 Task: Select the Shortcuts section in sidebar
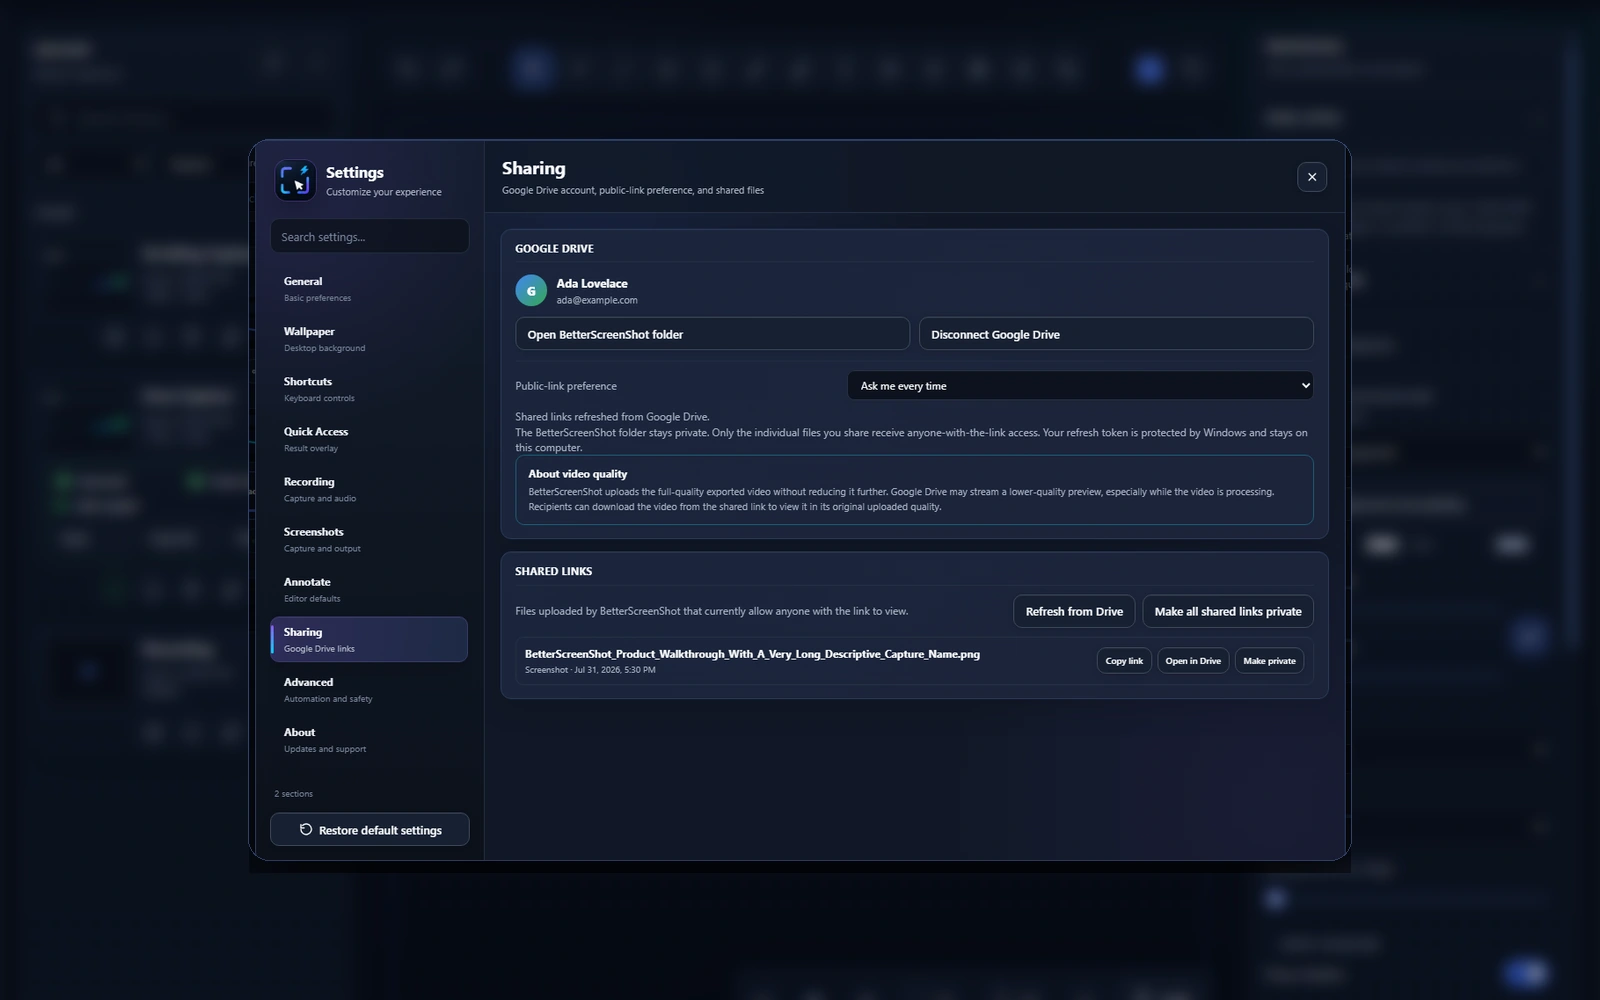click(369, 389)
